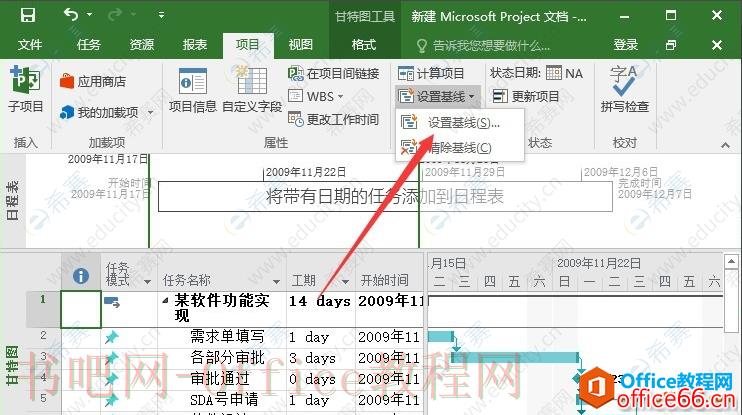Switch to the 任务 ribbon tab
The image size is (742, 415).
click(88, 44)
